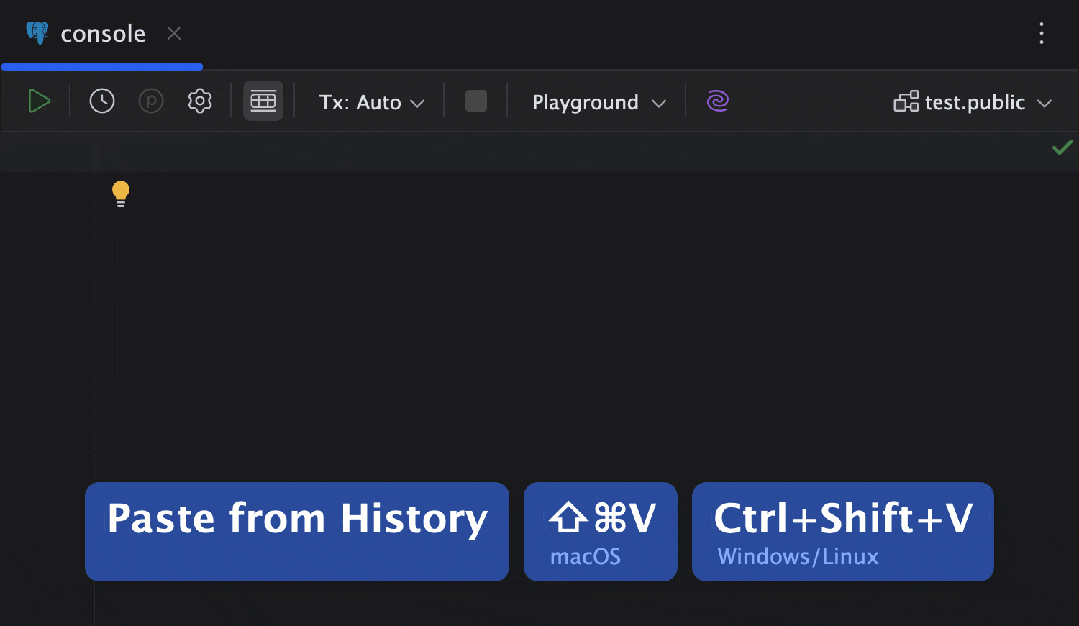Click the Stop square button
The image size is (1079, 626).
pos(476,101)
